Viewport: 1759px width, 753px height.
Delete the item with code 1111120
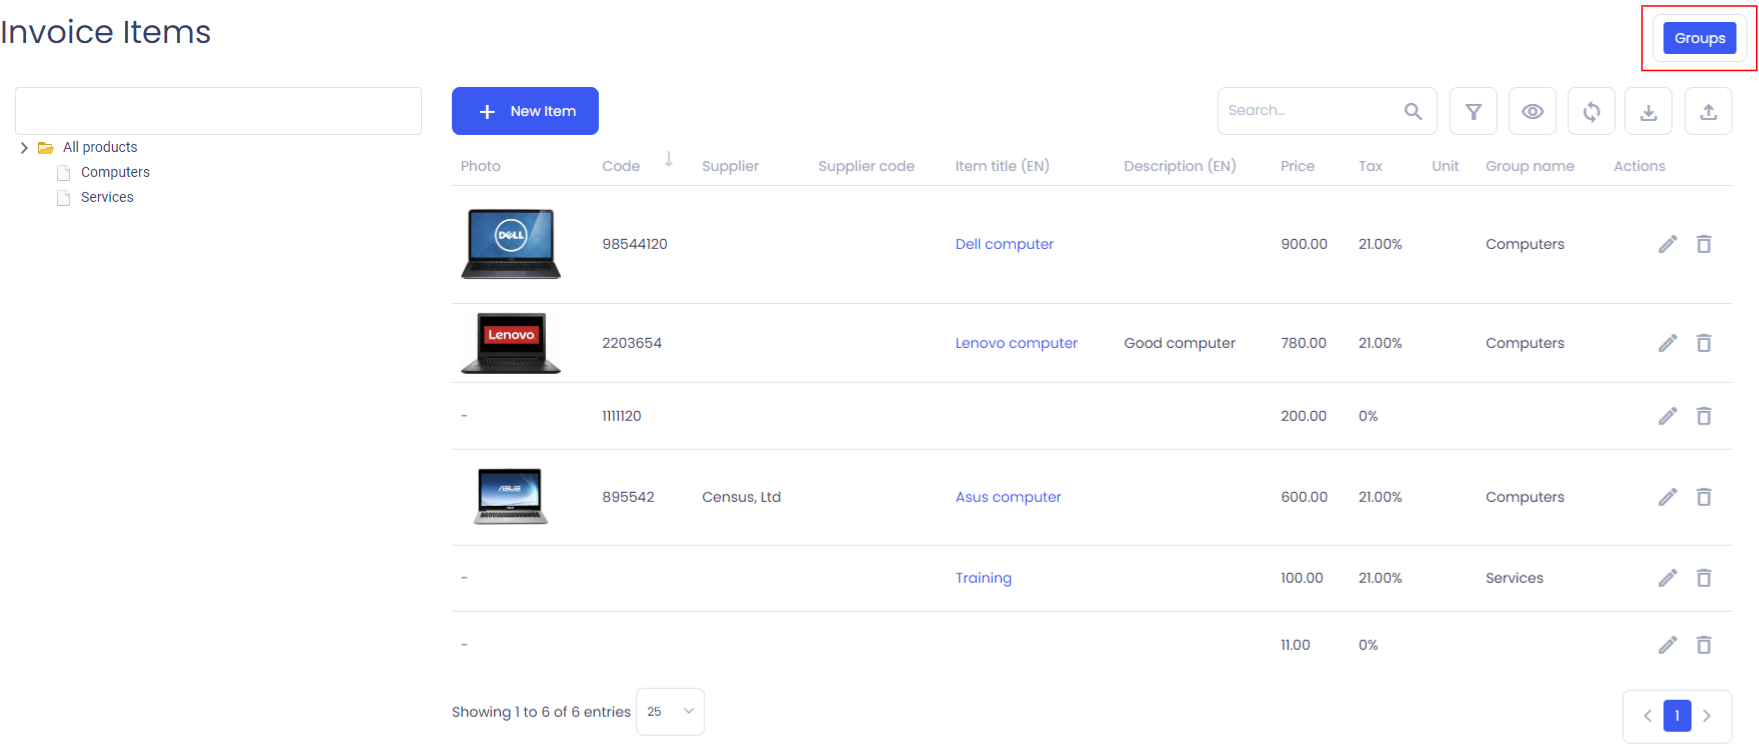coord(1704,416)
